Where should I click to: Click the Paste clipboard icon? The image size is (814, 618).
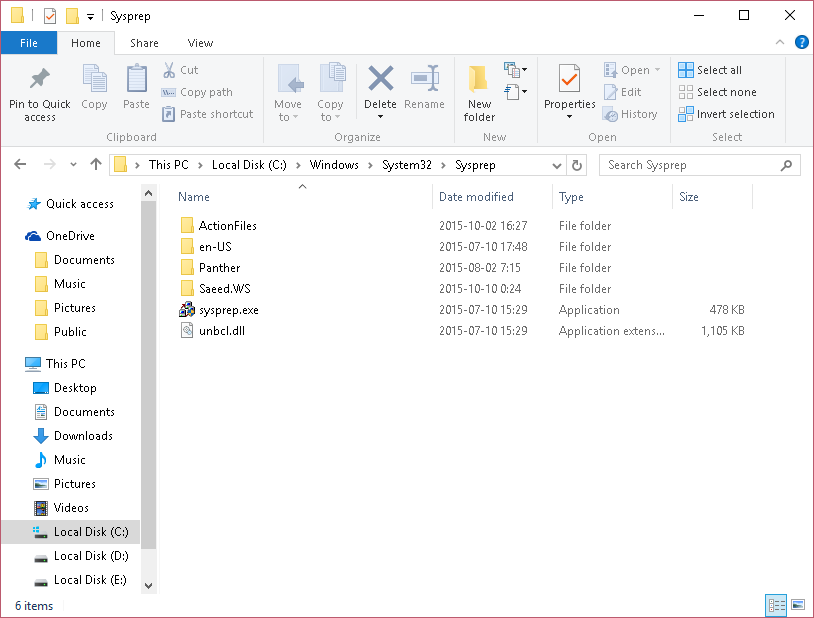[137, 79]
